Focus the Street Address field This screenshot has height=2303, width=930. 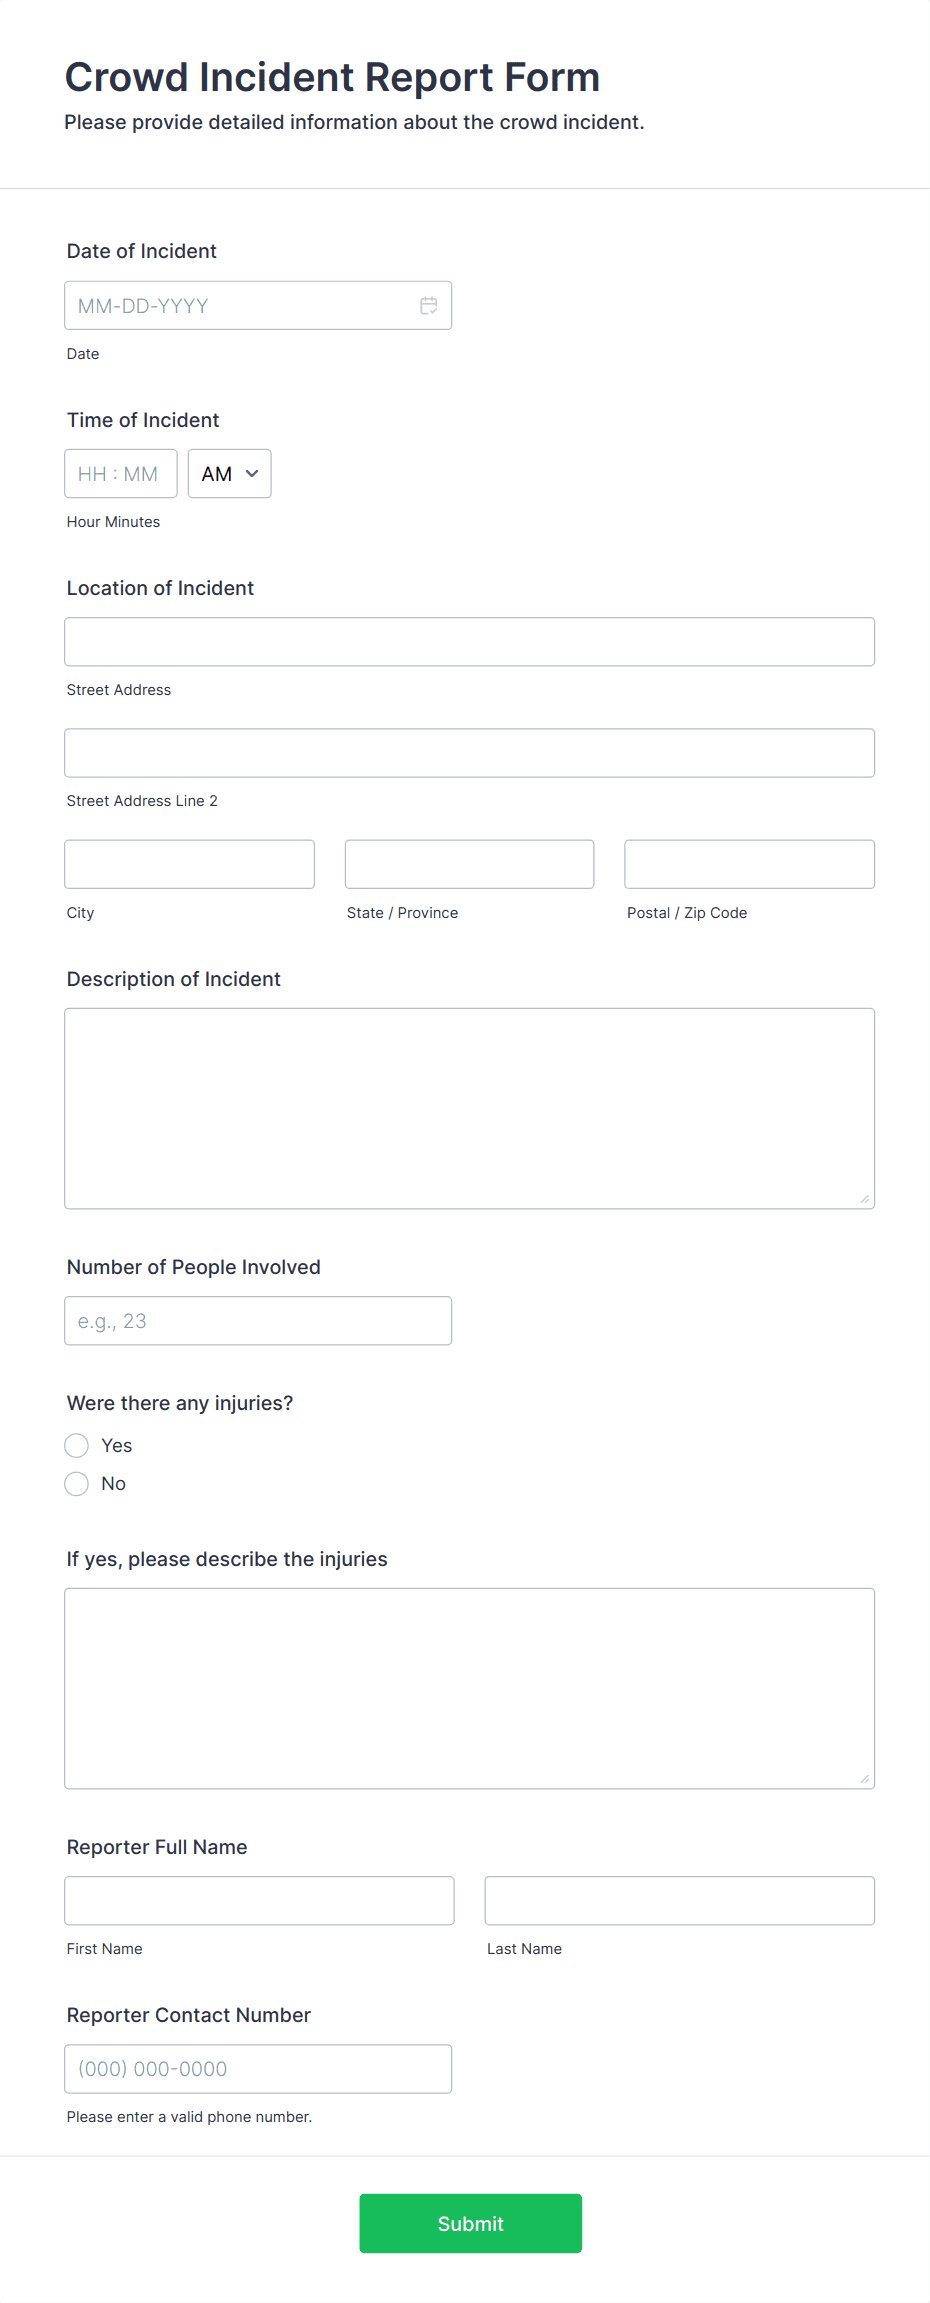(469, 641)
